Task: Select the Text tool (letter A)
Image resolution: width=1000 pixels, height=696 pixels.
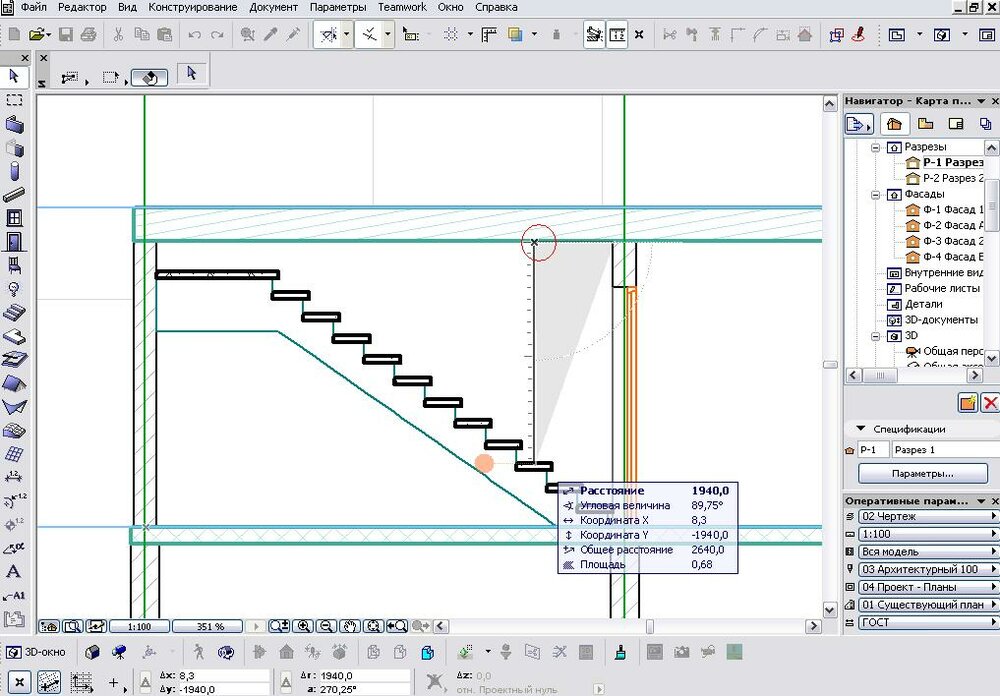Action: pos(14,572)
